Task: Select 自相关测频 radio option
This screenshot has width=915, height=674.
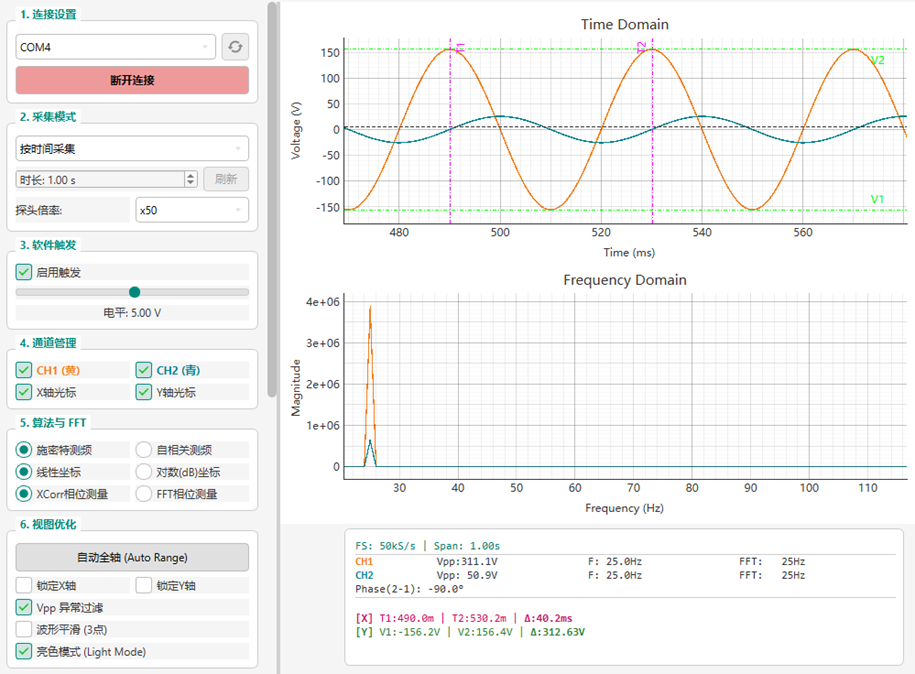Action: [x=144, y=449]
